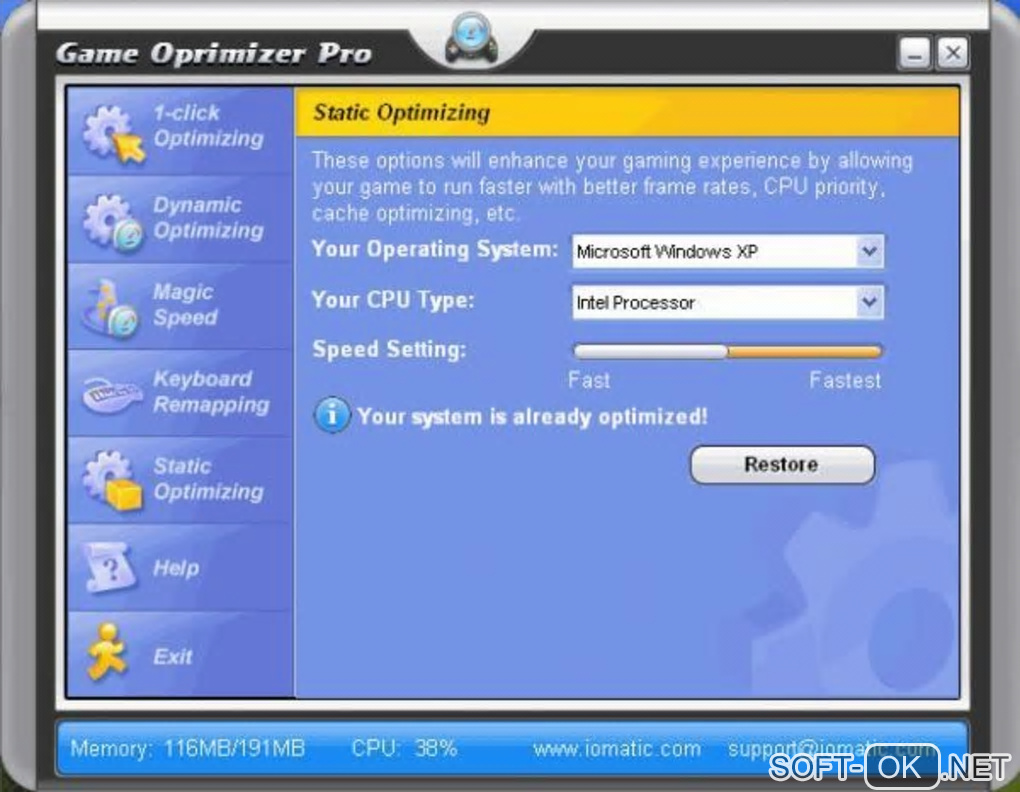The height and width of the screenshot is (792, 1020).
Task: Set speed slider to Fastest label
Action: [845, 380]
